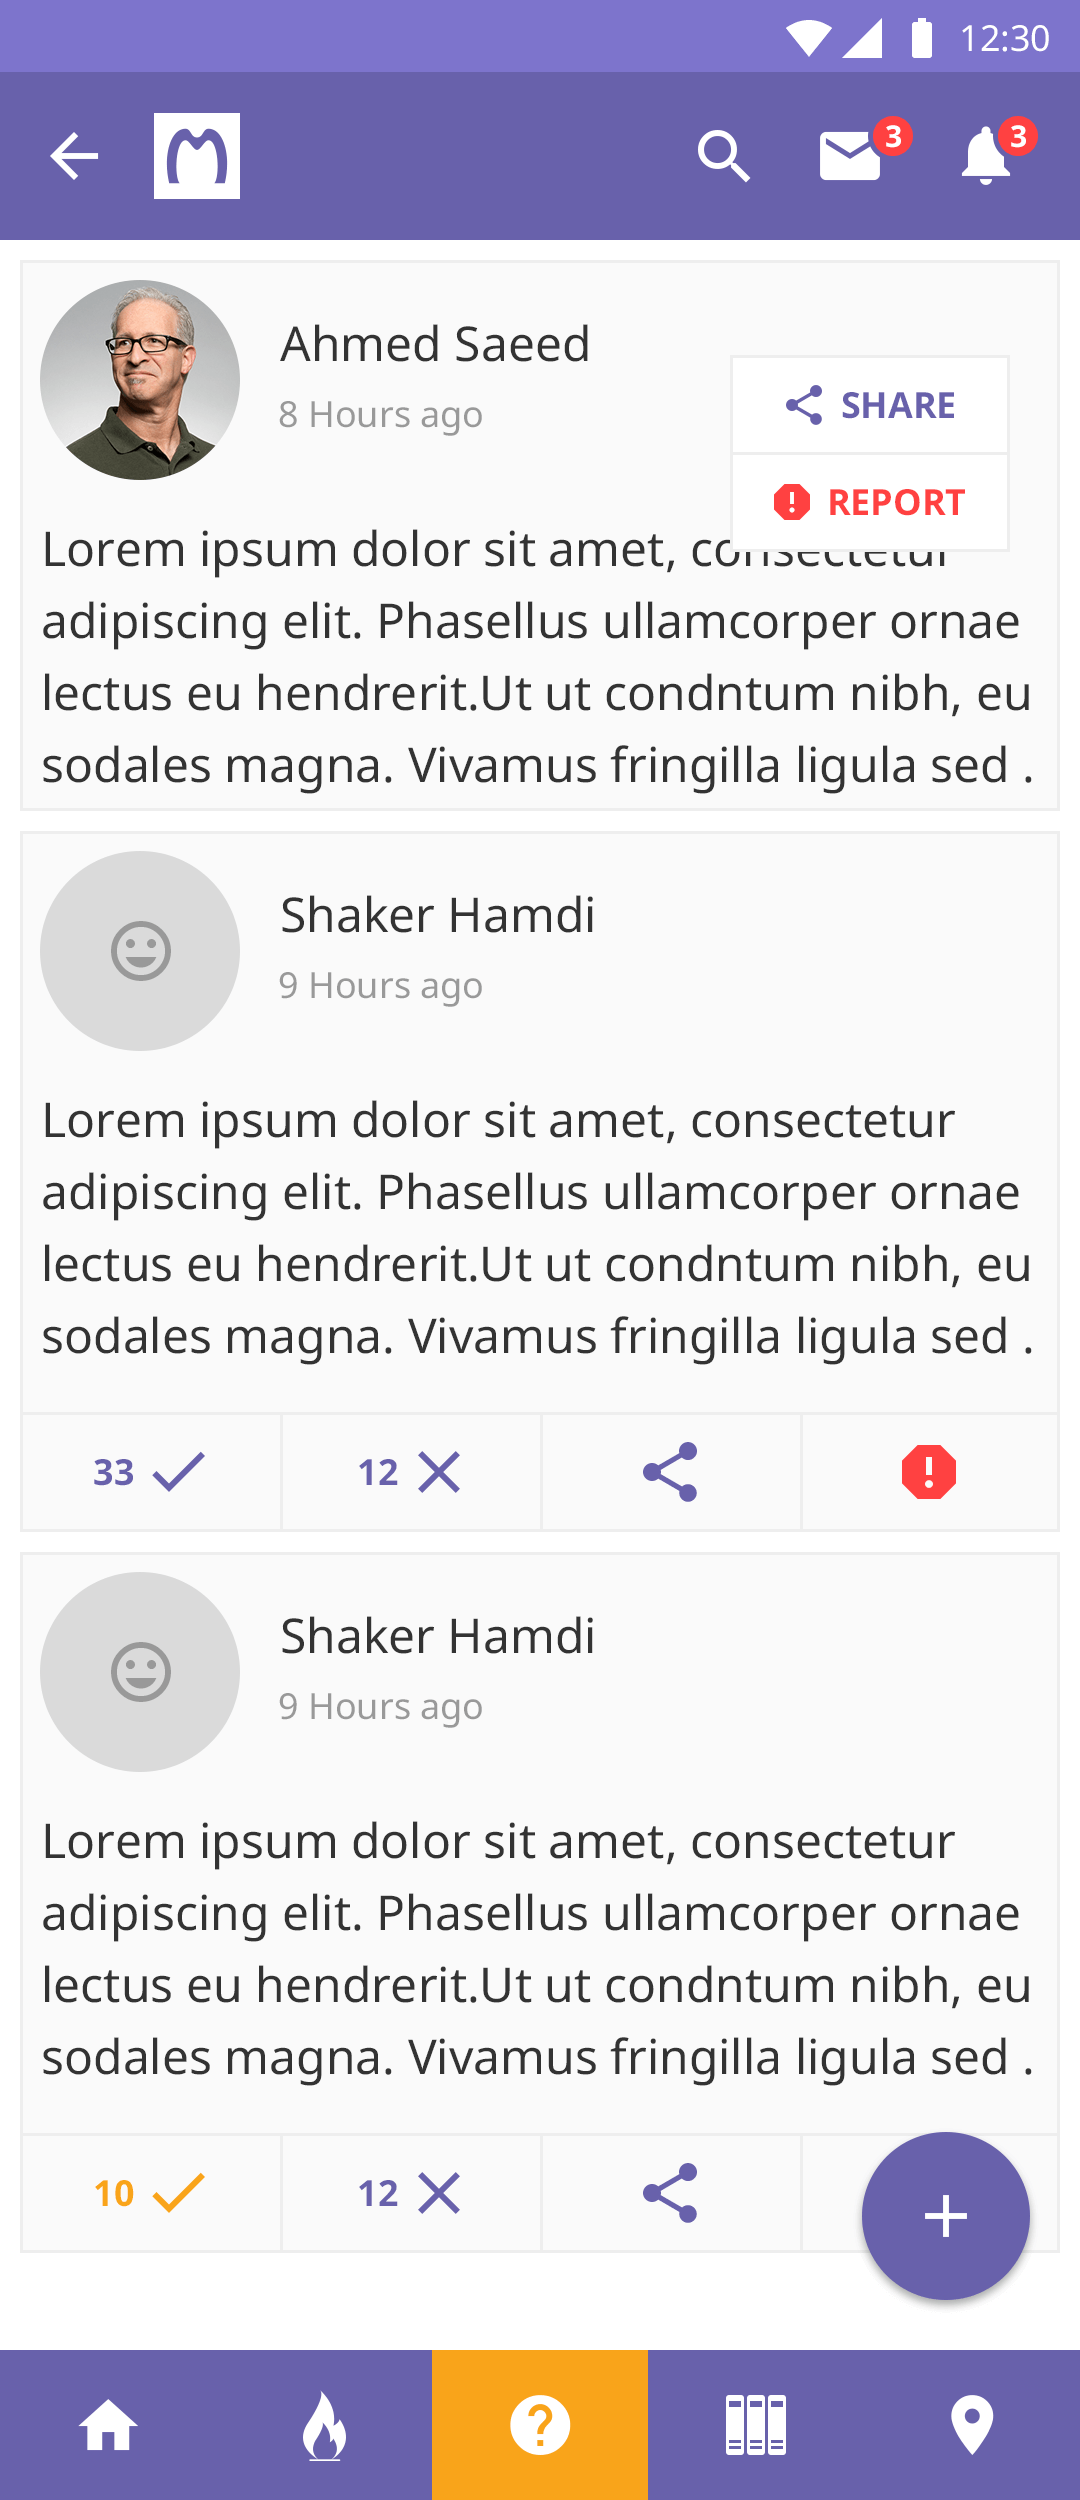
Task: Share the third post via share icon
Action: pyautogui.click(x=670, y=2193)
